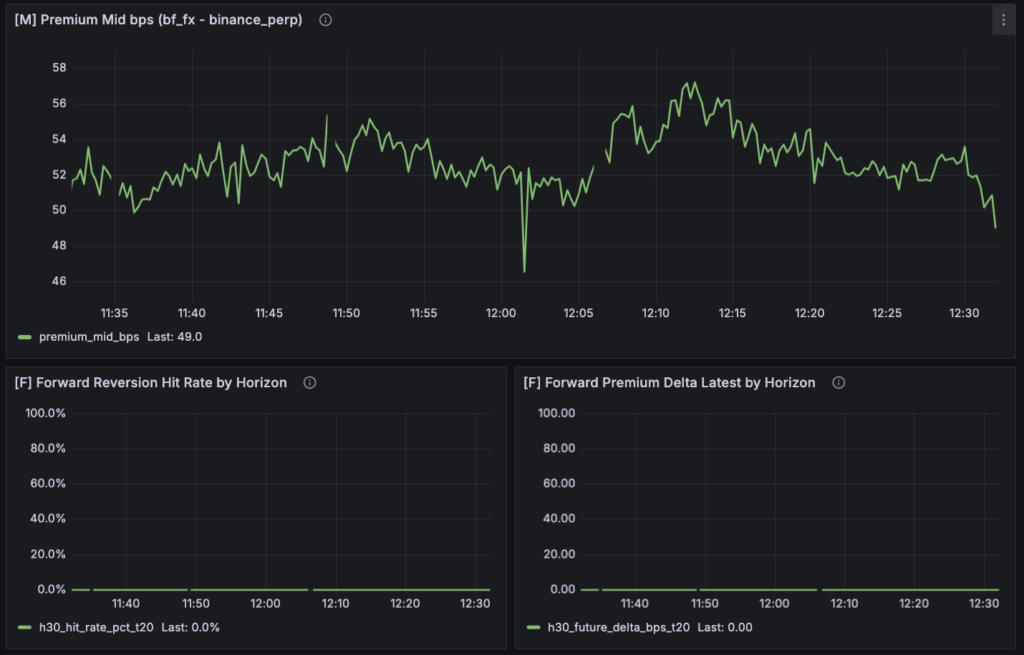The height and width of the screenshot is (655, 1024).
Task: Click the green series icon for h30_future_delta_bps_t20
Action: tap(534, 627)
